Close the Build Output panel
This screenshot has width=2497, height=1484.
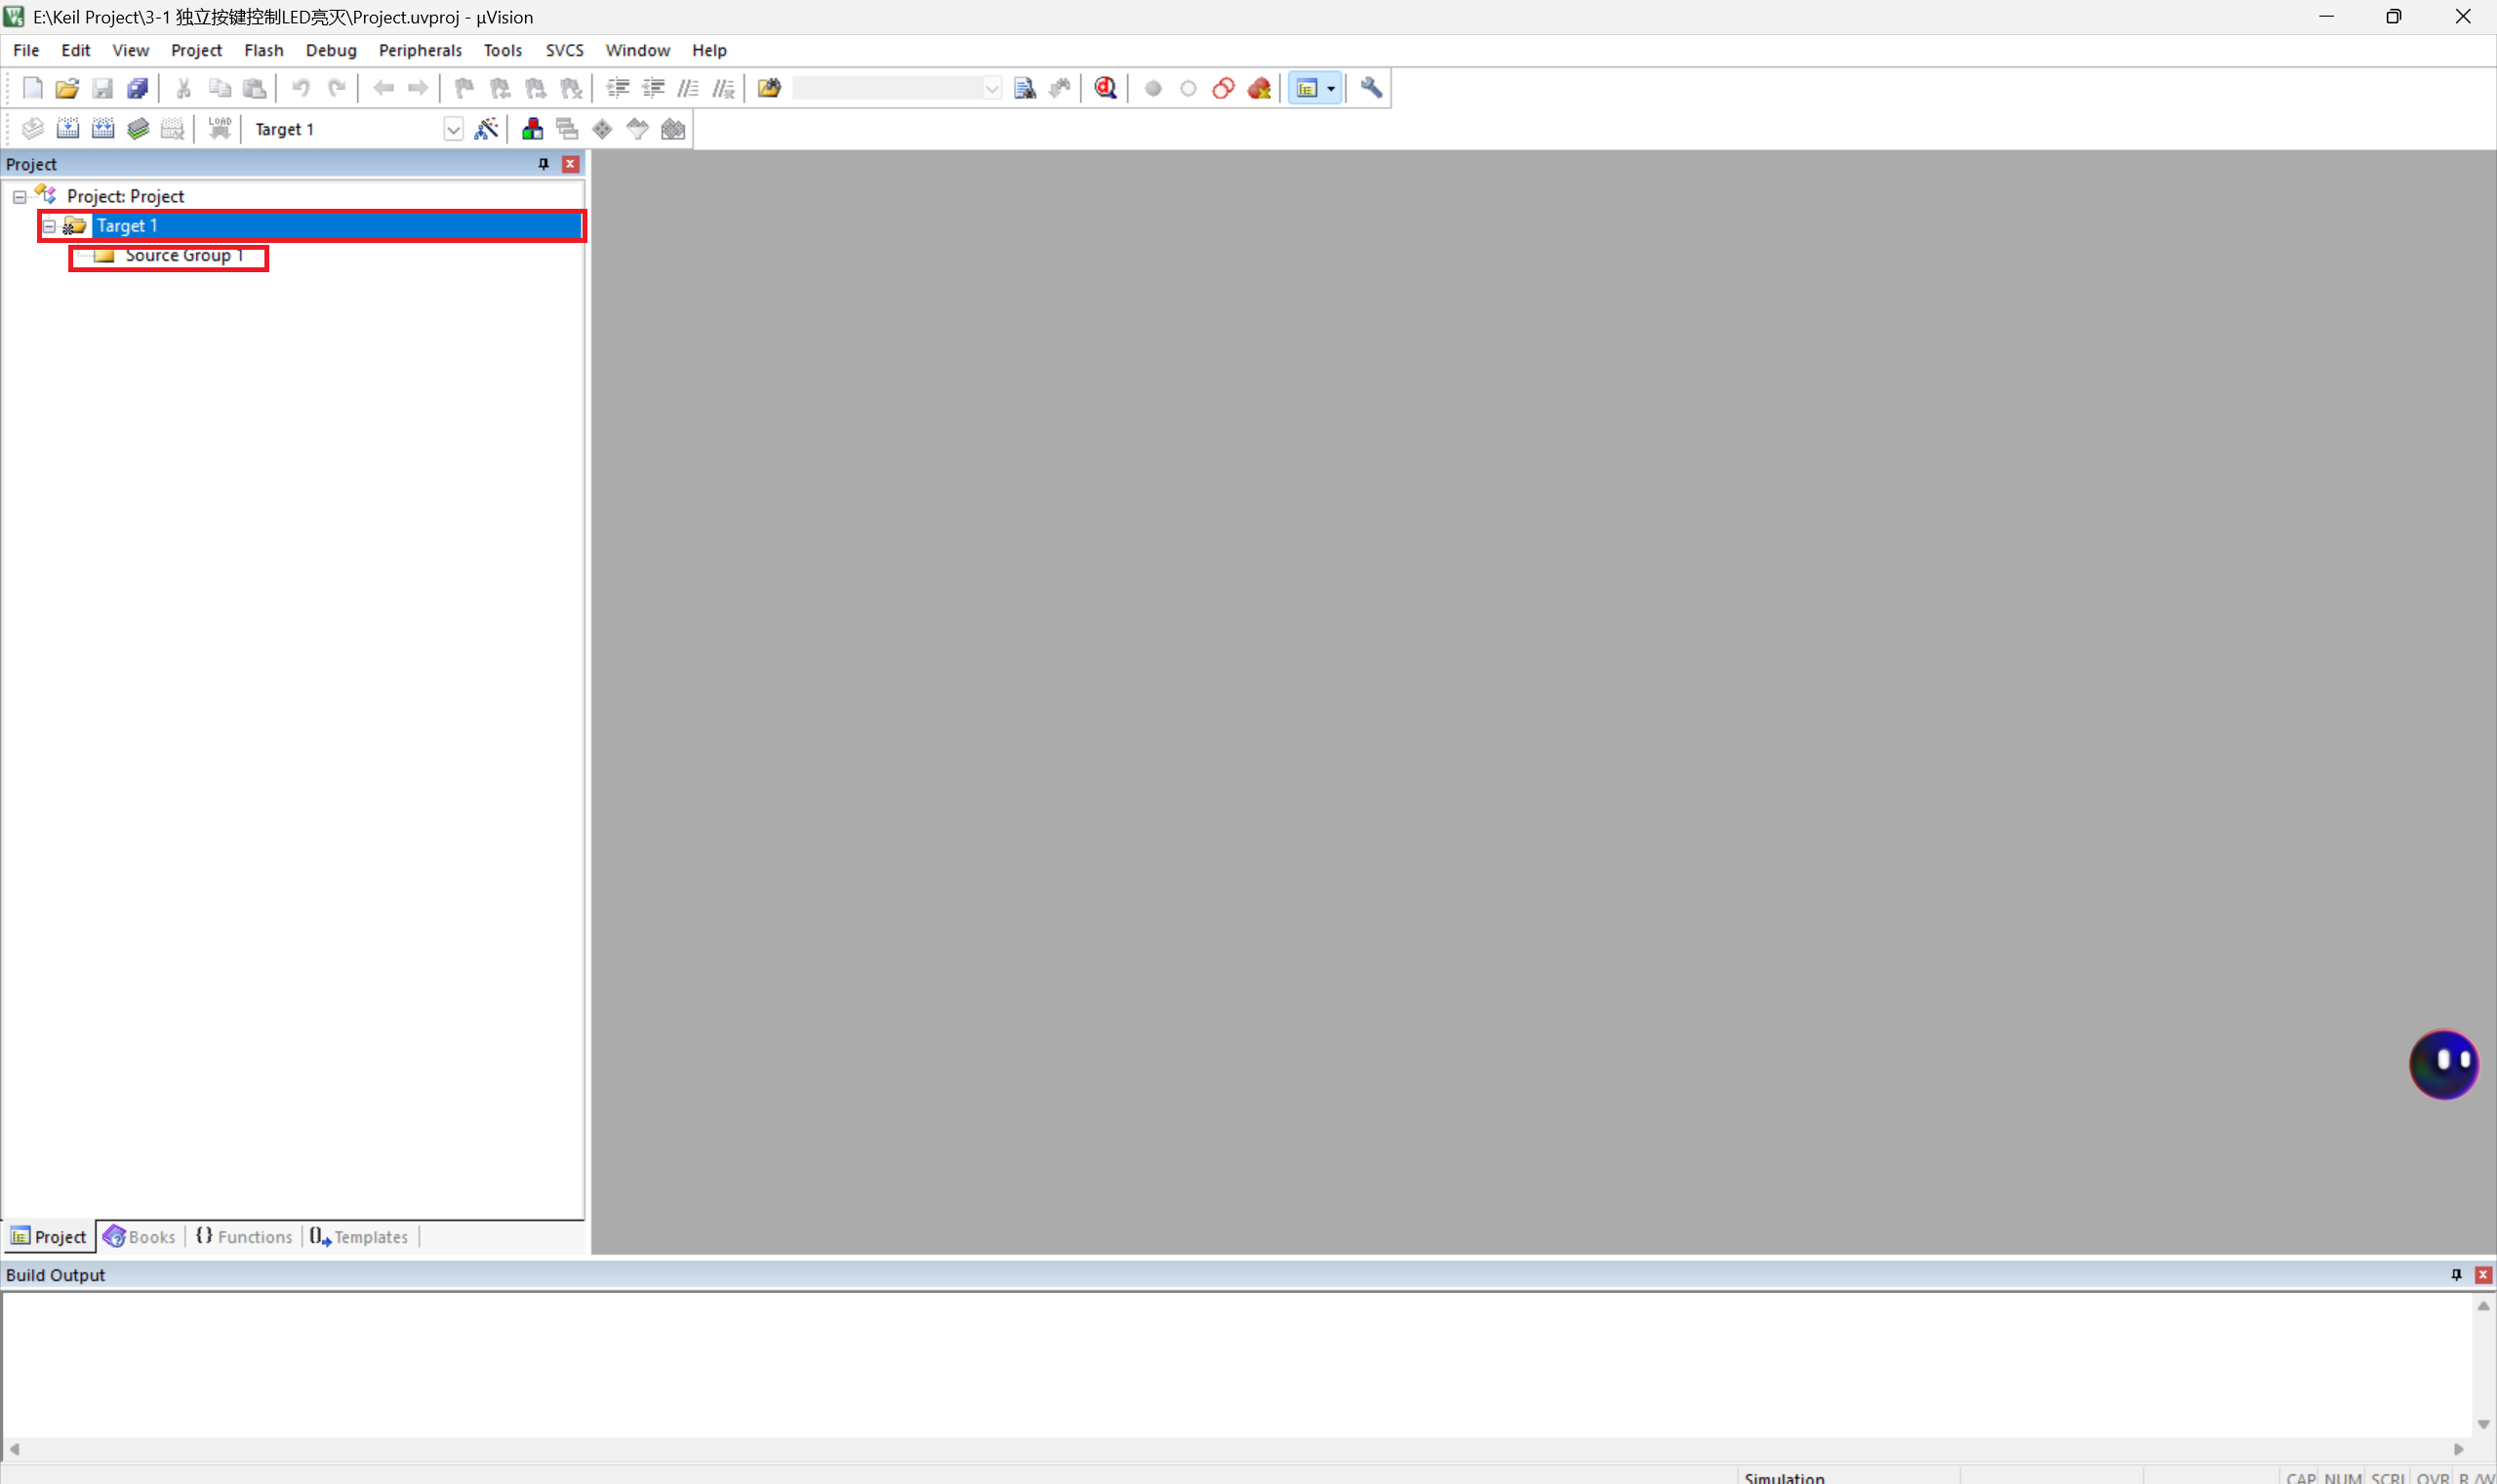(x=2482, y=1274)
